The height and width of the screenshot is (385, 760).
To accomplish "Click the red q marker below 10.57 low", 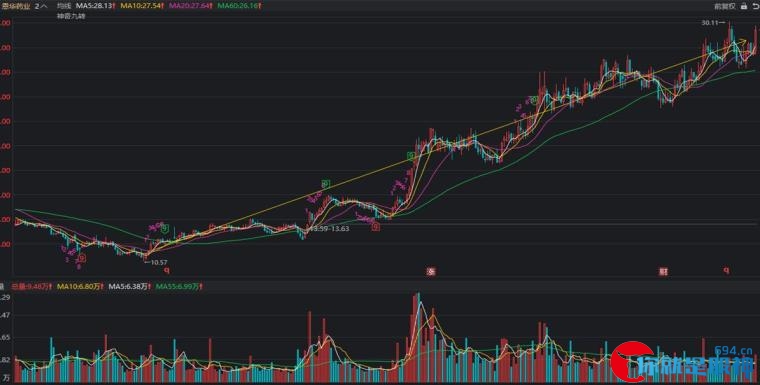I will [167, 271].
